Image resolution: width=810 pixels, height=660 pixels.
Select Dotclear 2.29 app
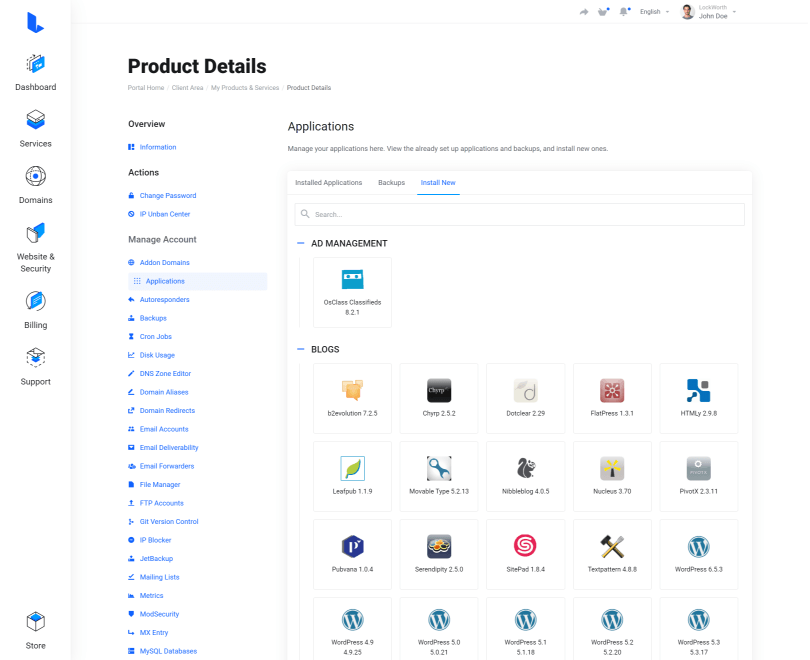[525, 398]
